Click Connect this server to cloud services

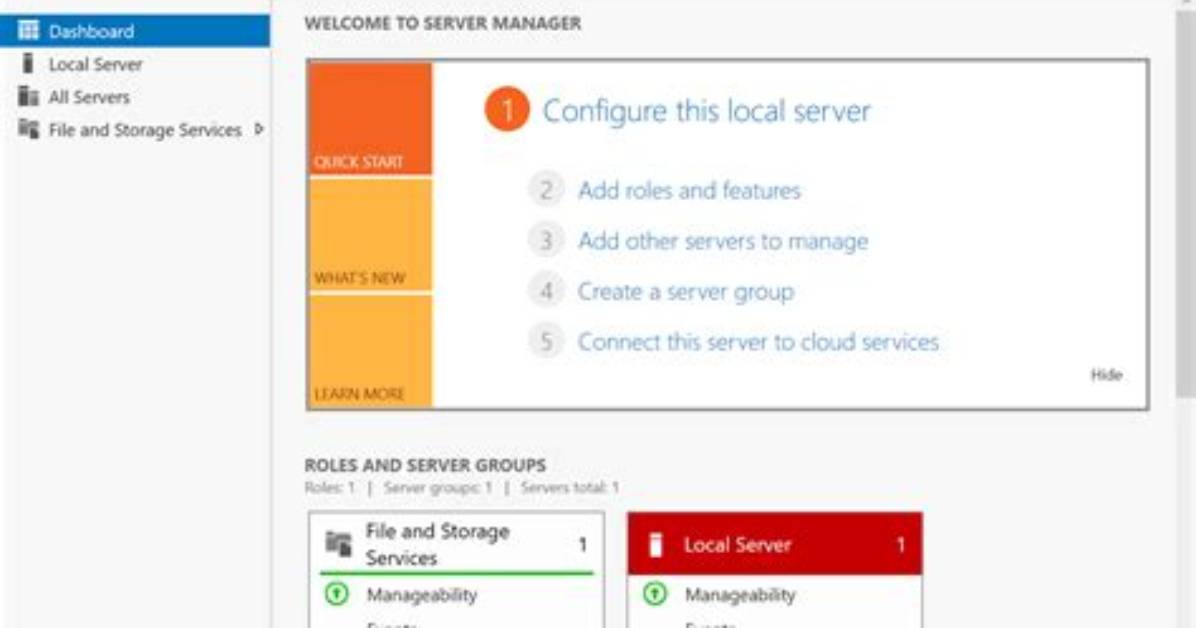click(x=758, y=342)
